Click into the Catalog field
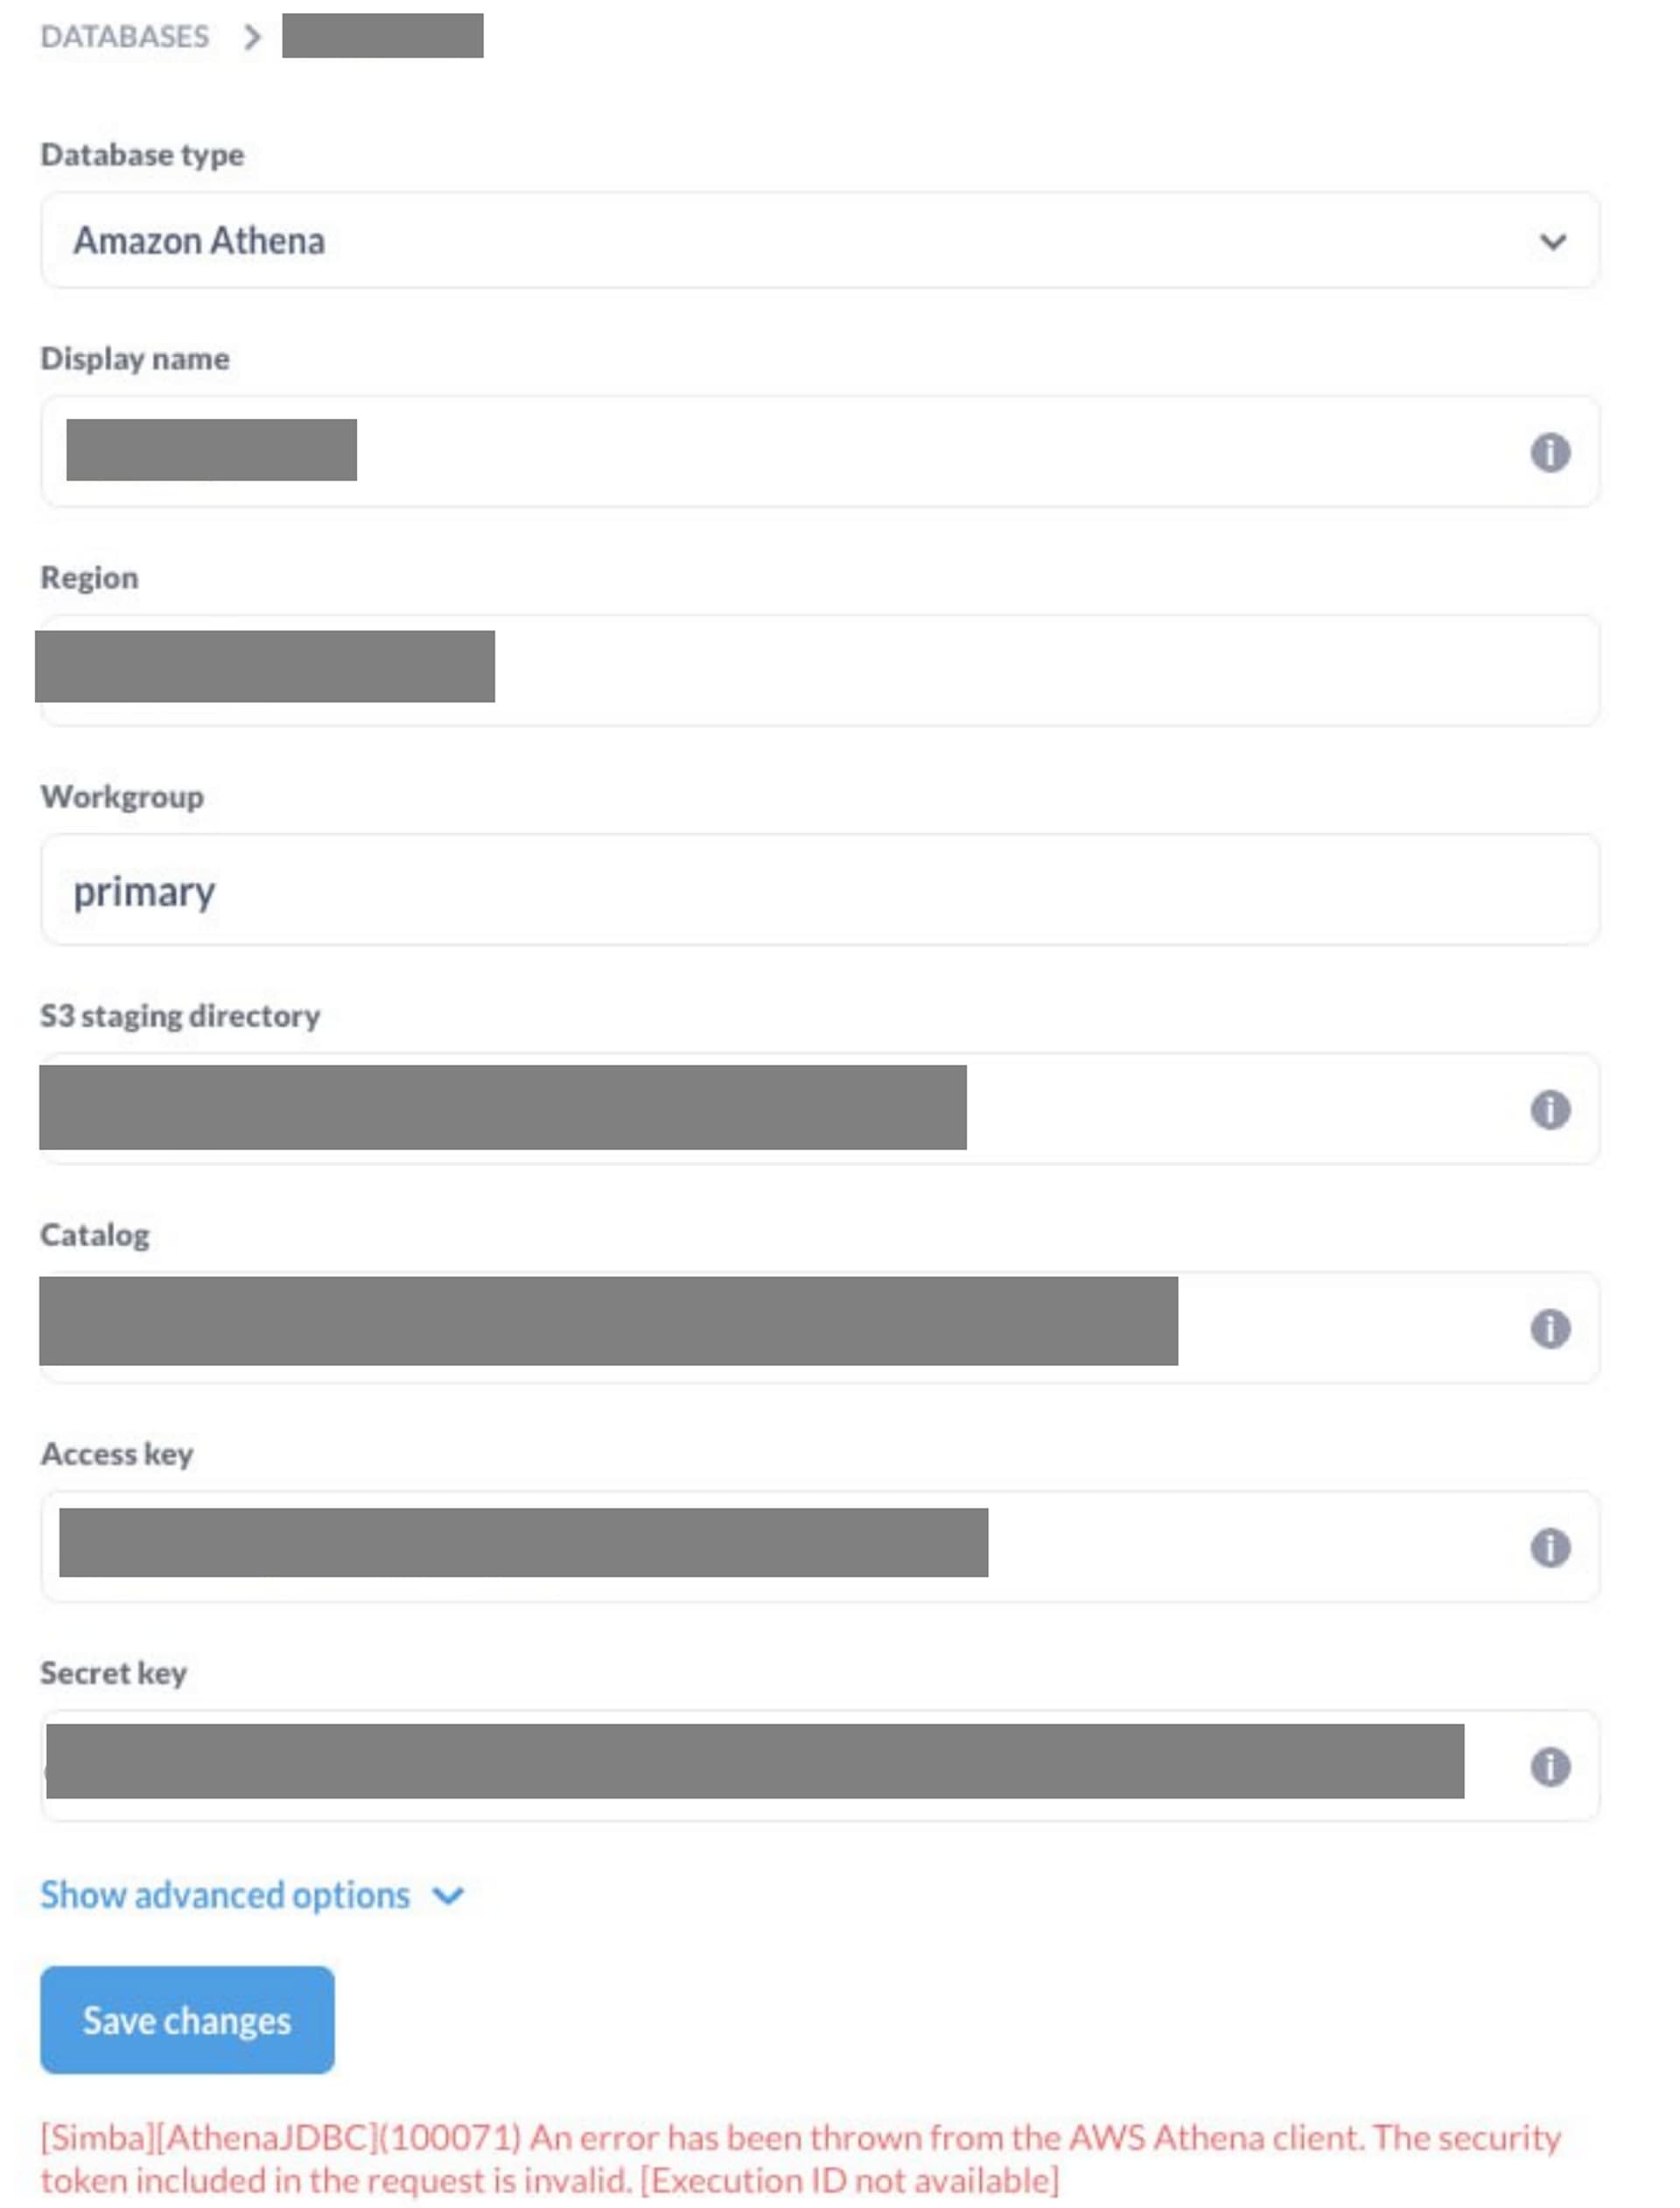The image size is (1680, 2208). click(820, 1327)
